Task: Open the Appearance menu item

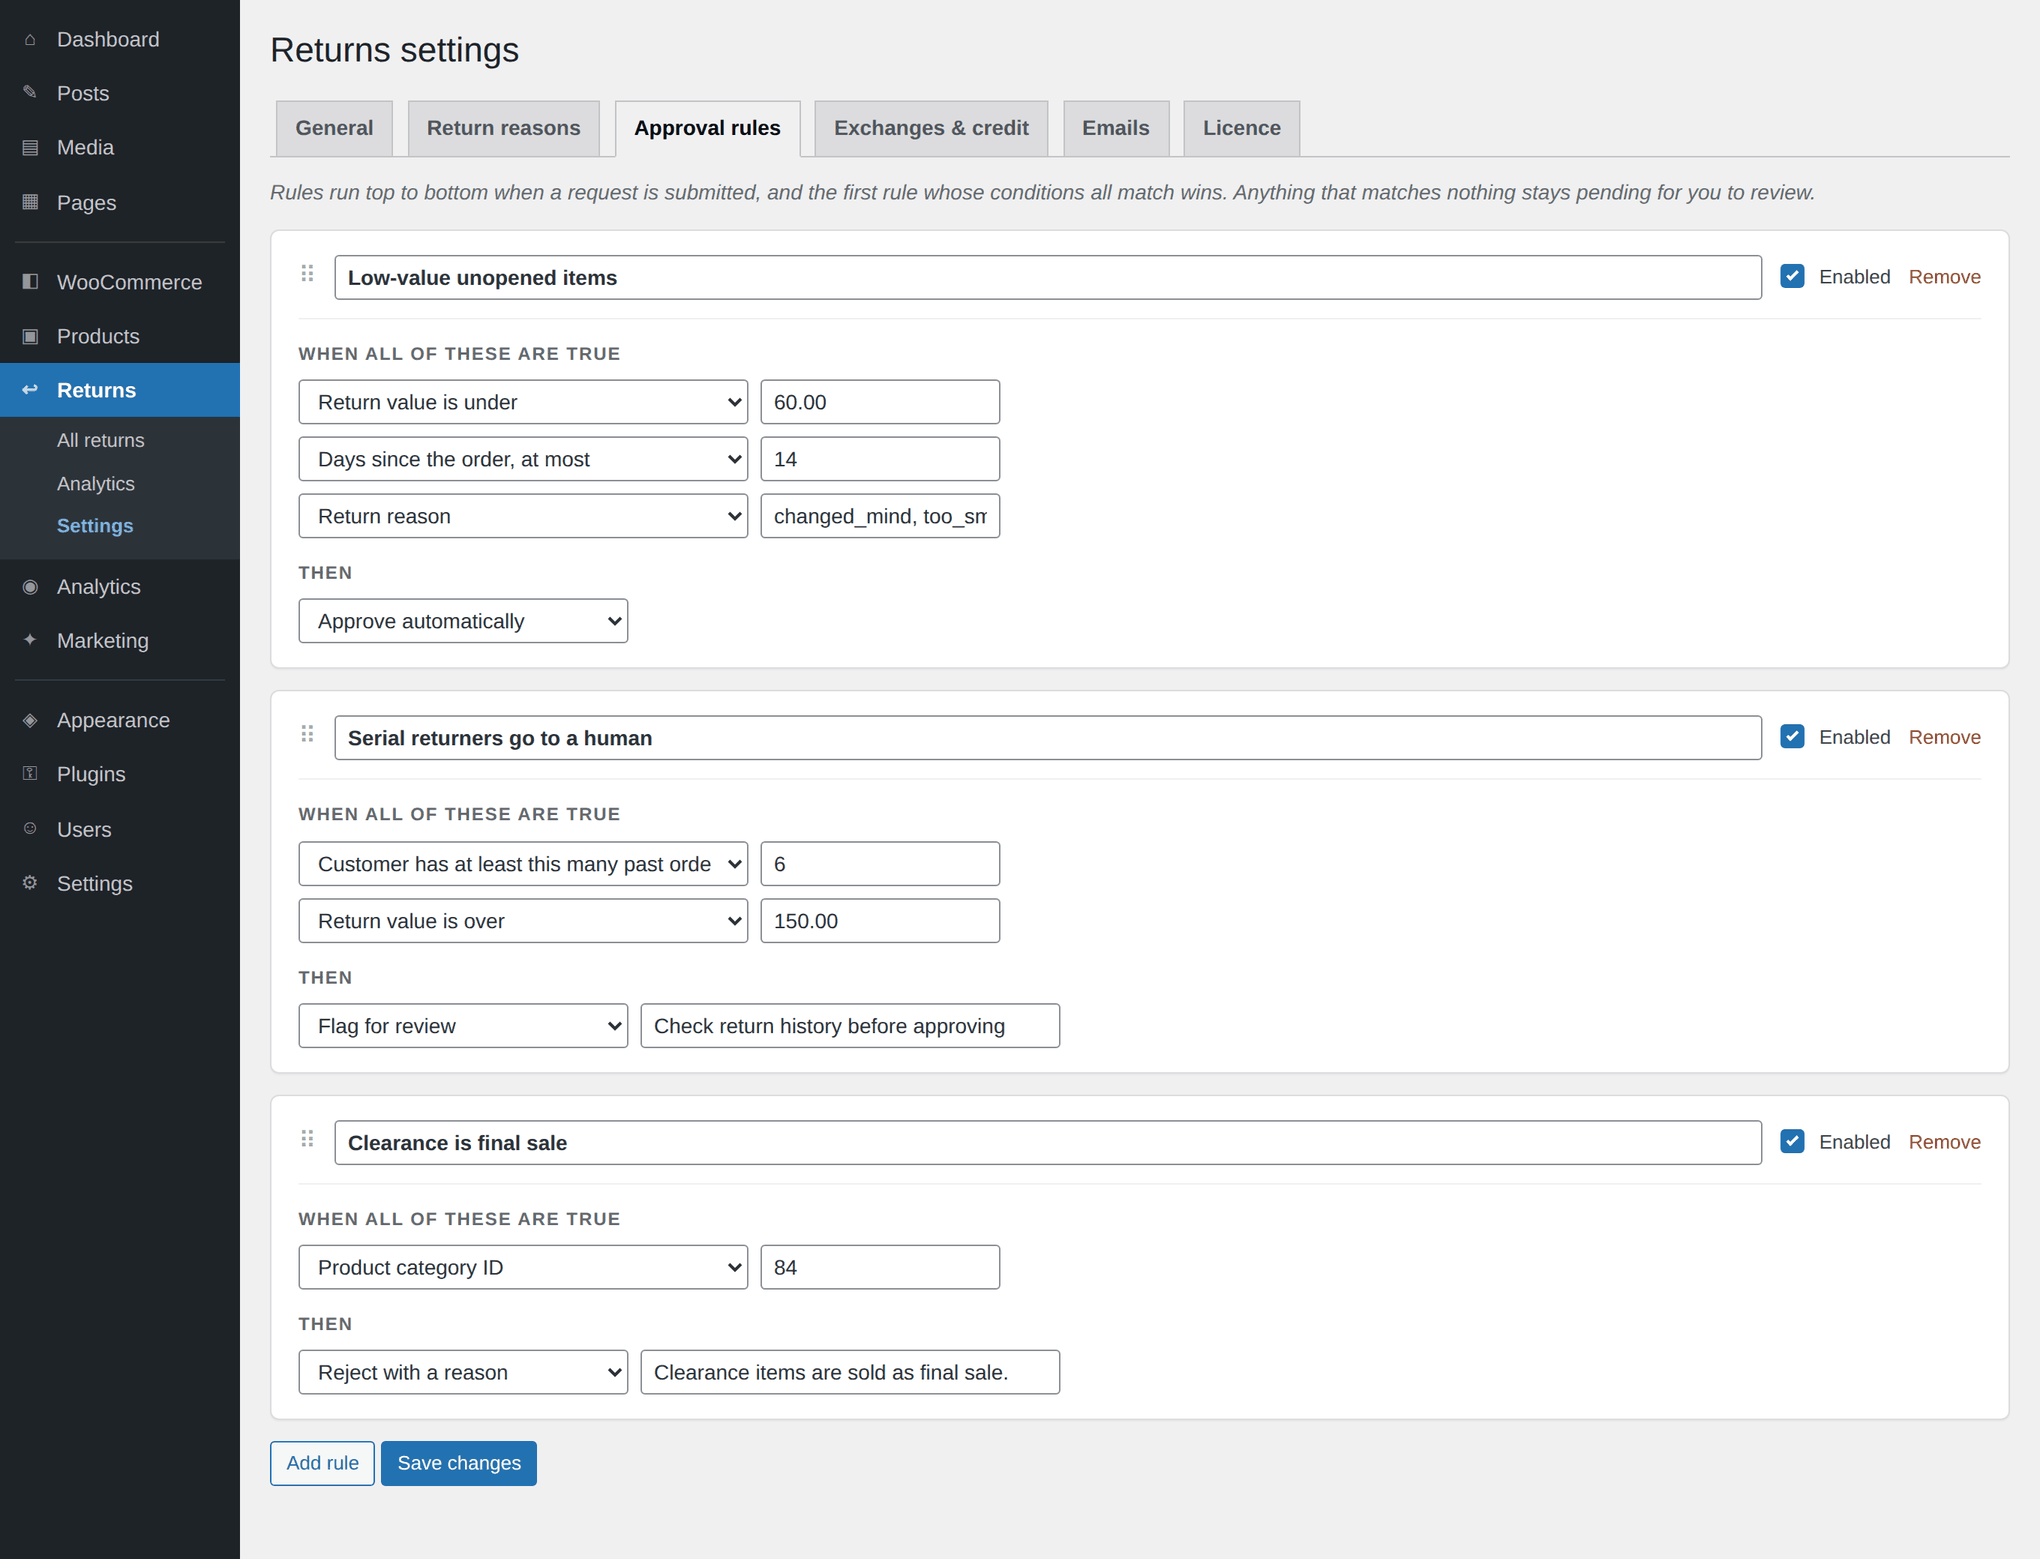Action: tap(120, 720)
